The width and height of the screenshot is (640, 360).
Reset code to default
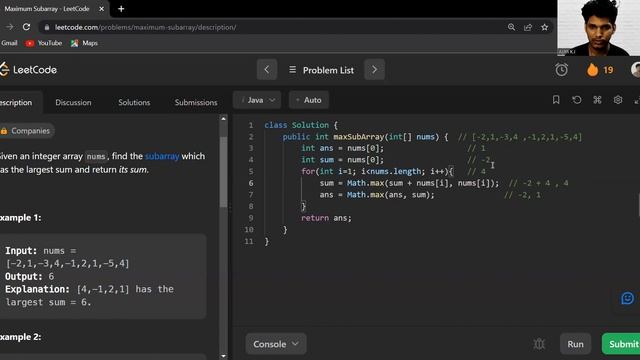577,100
